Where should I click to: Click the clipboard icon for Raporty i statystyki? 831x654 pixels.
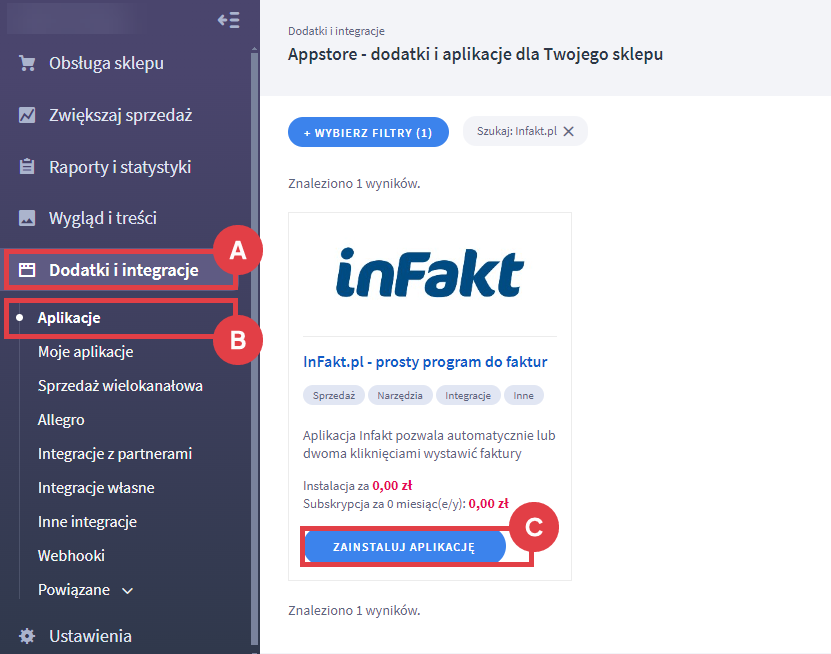(x=27, y=167)
